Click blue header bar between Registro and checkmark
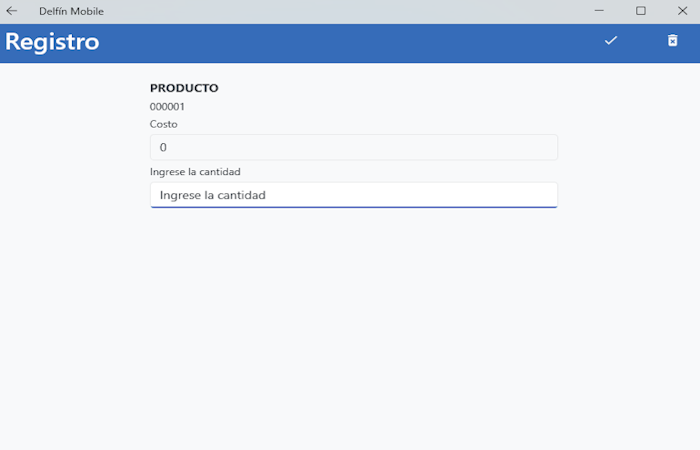 [348, 43]
